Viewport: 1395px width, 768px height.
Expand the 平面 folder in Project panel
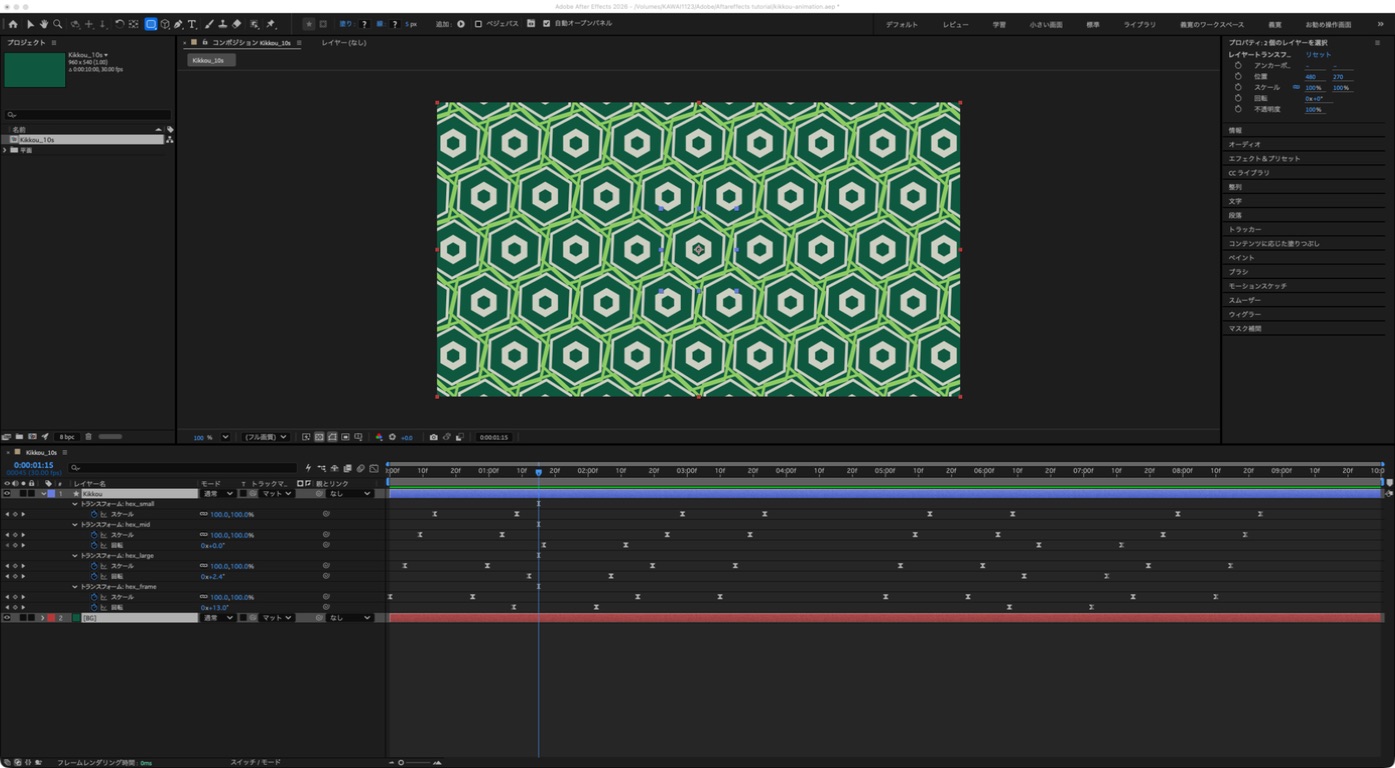(5, 150)
